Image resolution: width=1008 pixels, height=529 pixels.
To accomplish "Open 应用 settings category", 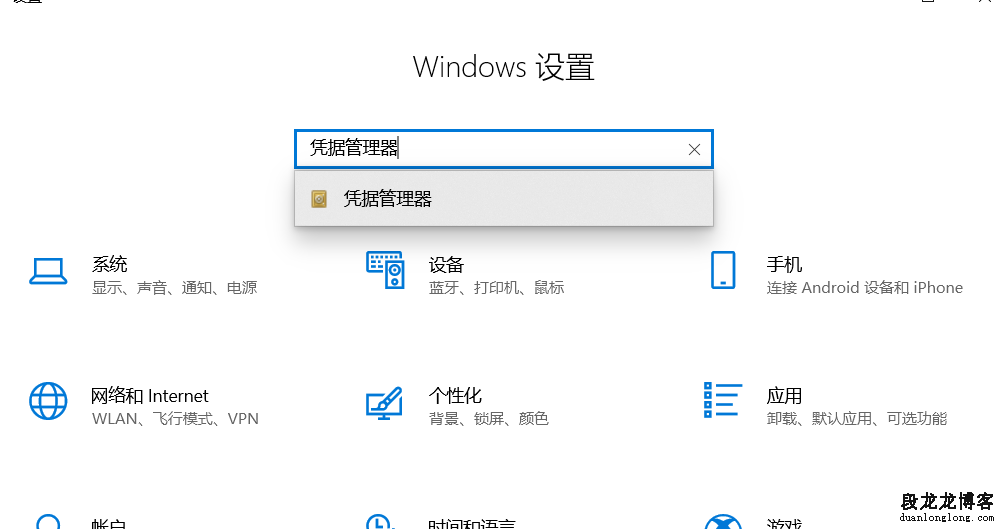I will coord(784,395).
